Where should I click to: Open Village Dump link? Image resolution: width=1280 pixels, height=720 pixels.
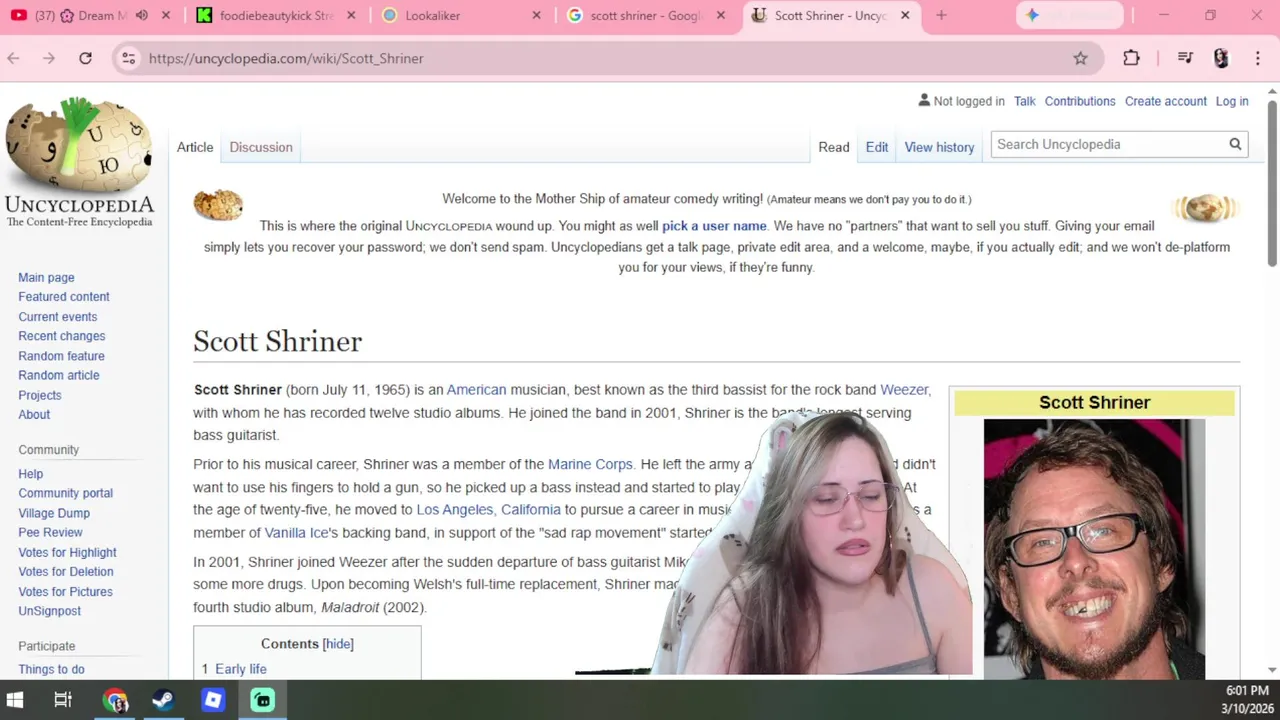[54, 513]
